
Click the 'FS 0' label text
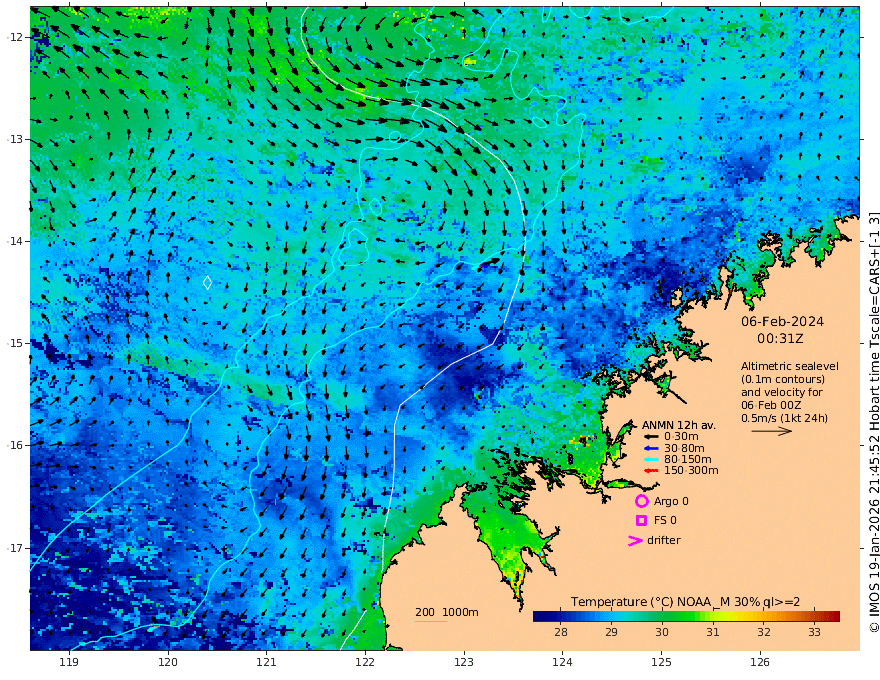coord(665,521)
